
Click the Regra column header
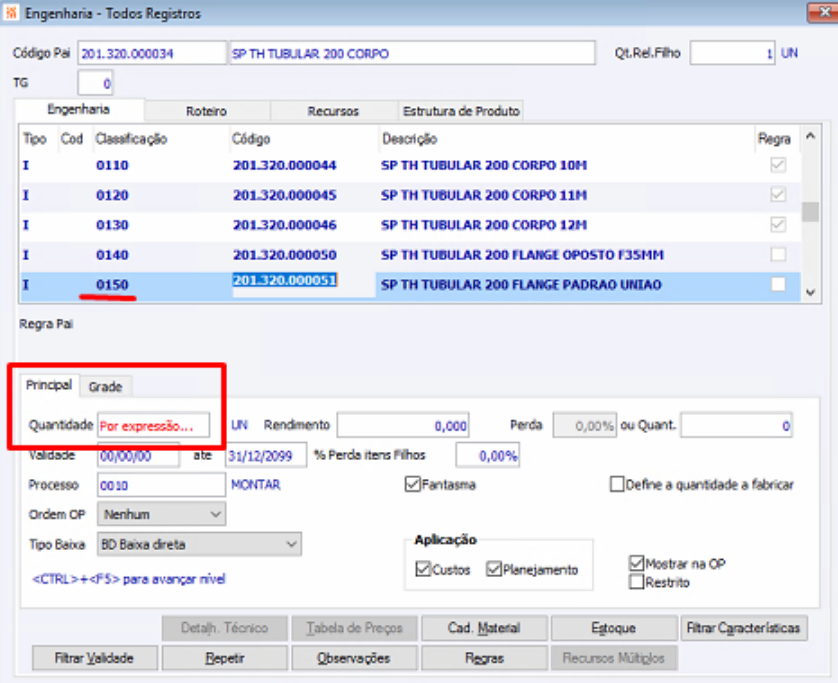coord(773,139)
